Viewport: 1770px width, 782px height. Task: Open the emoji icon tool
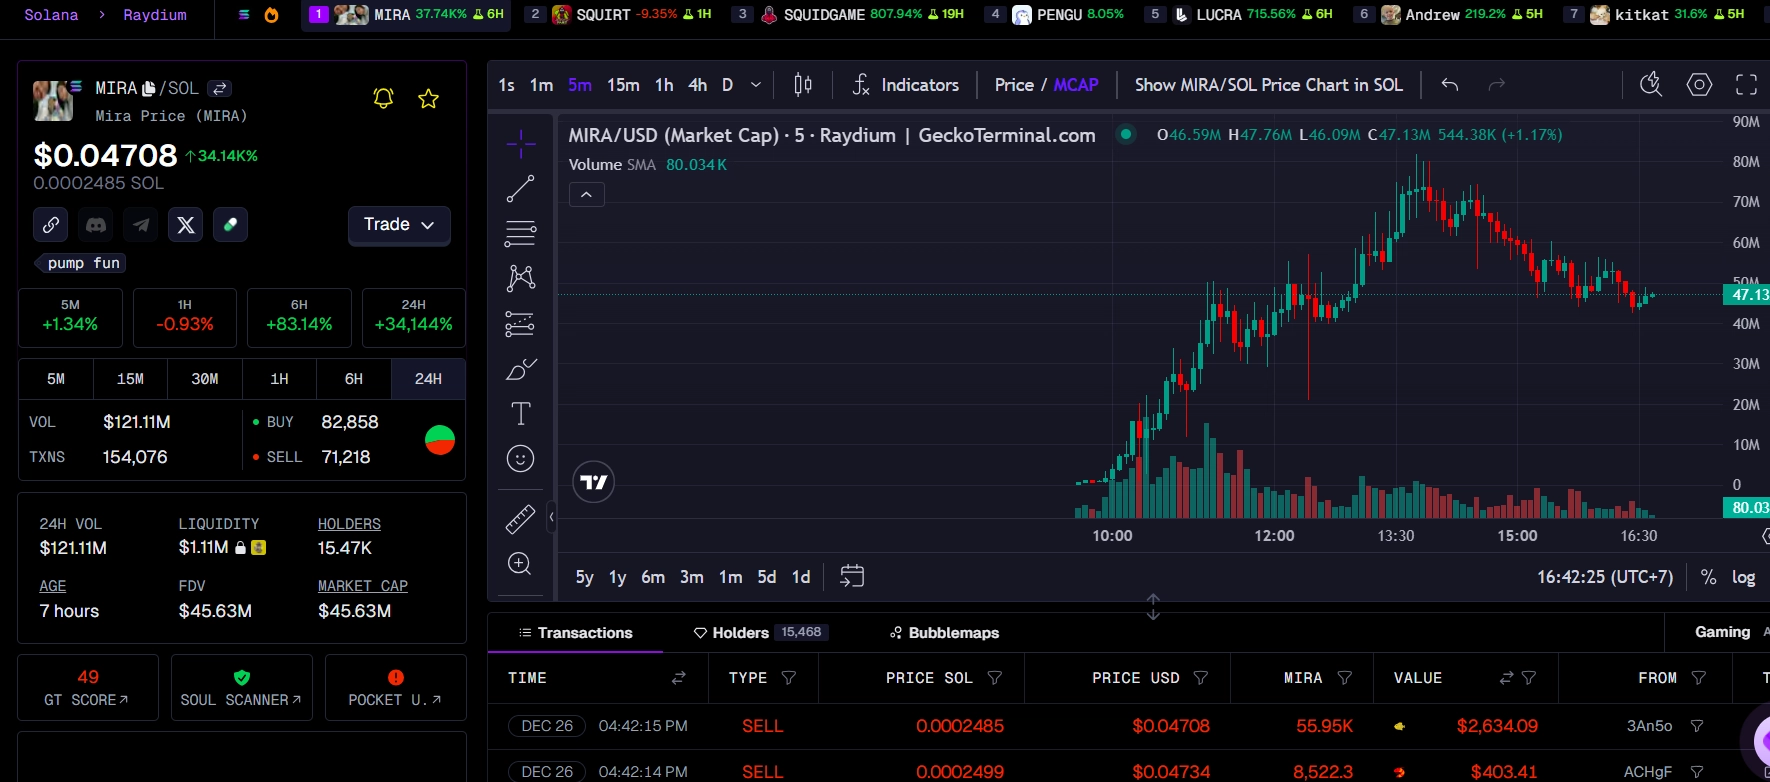tap(520, 458)
